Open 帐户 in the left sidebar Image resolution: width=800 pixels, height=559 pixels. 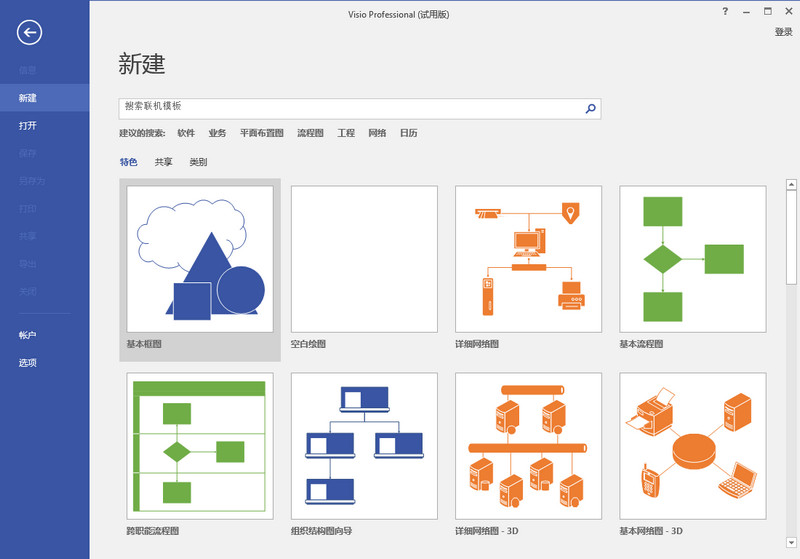pyautogui.click(x=28, y=335)
